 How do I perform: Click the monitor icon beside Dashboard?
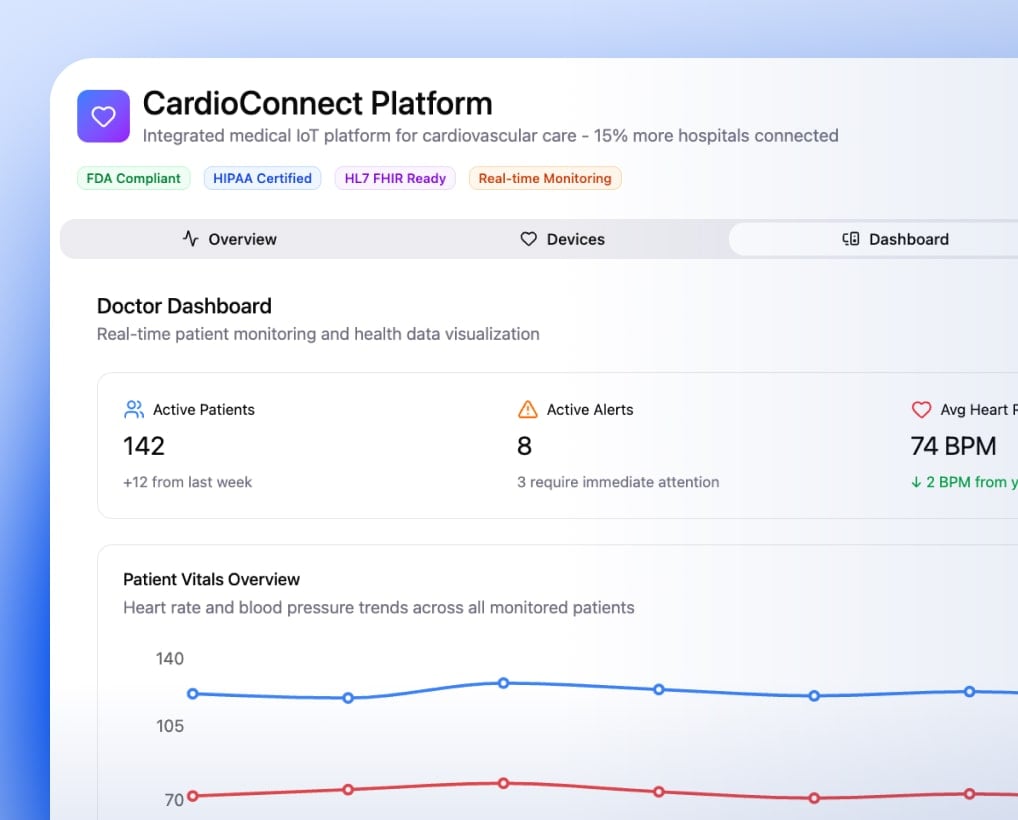tap(850, 239)
